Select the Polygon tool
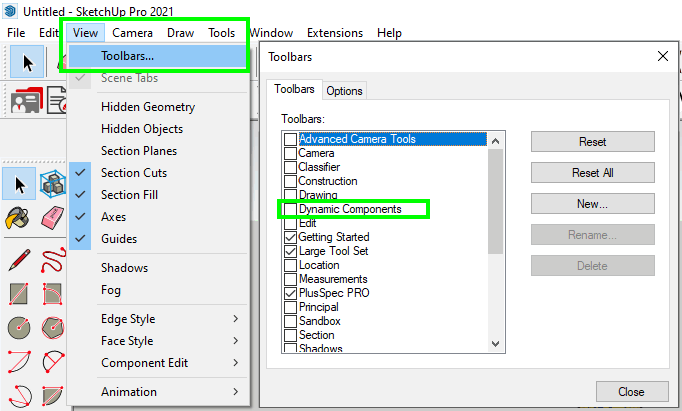682x411 pixels. coord(53,327)
